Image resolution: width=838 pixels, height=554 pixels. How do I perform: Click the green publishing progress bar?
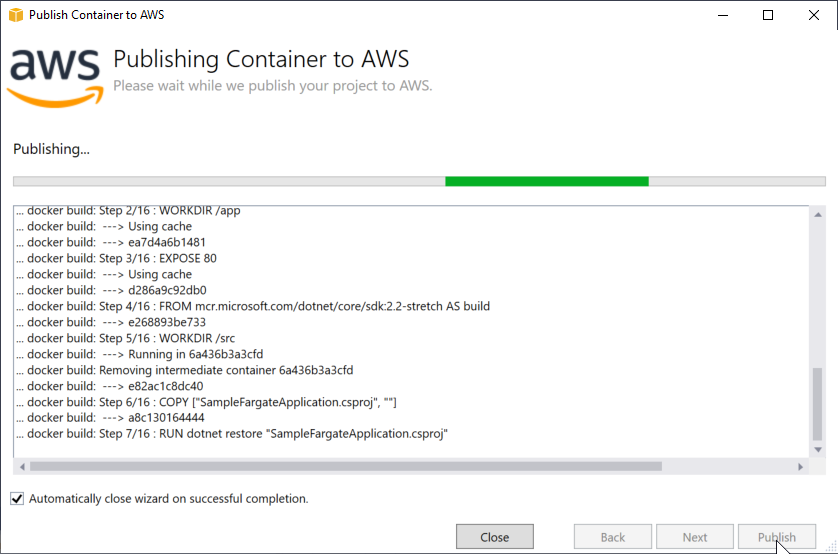tap(547, 182)
